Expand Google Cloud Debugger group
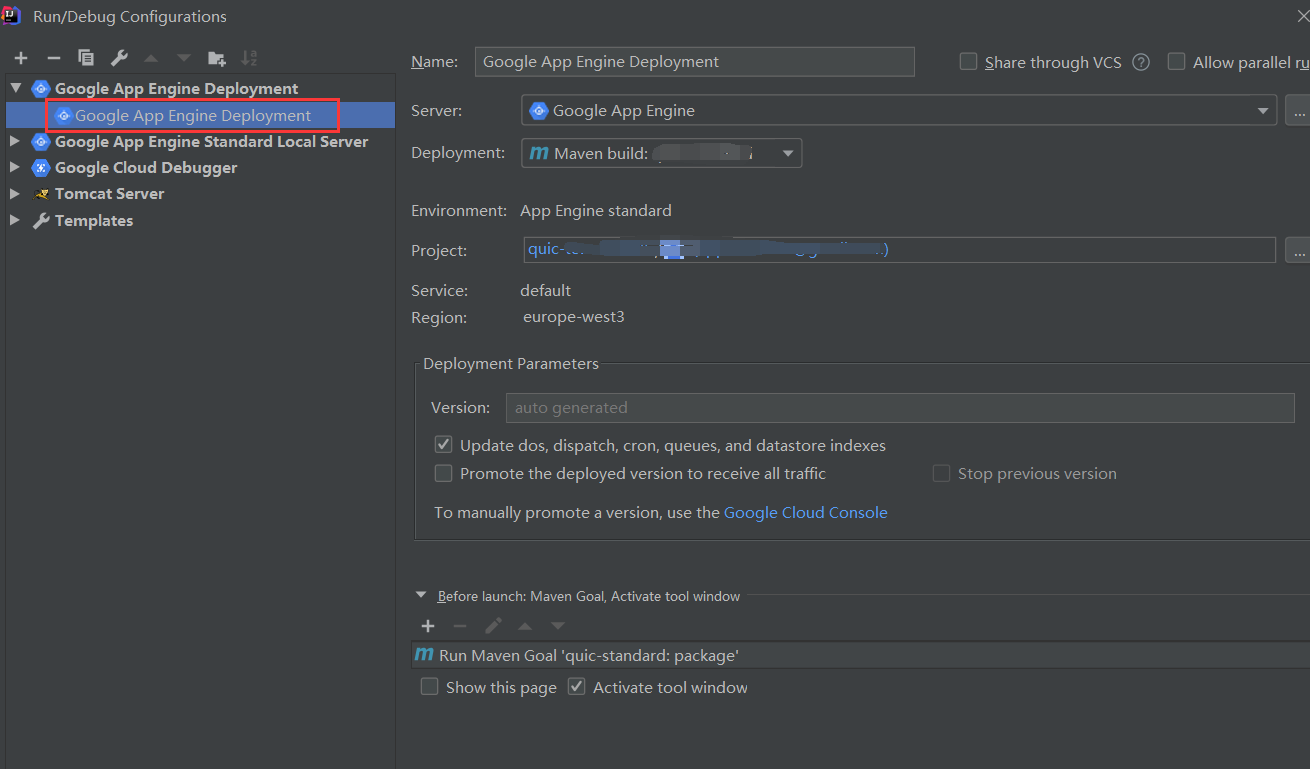 pyautogui.click(x=15, y=168)
